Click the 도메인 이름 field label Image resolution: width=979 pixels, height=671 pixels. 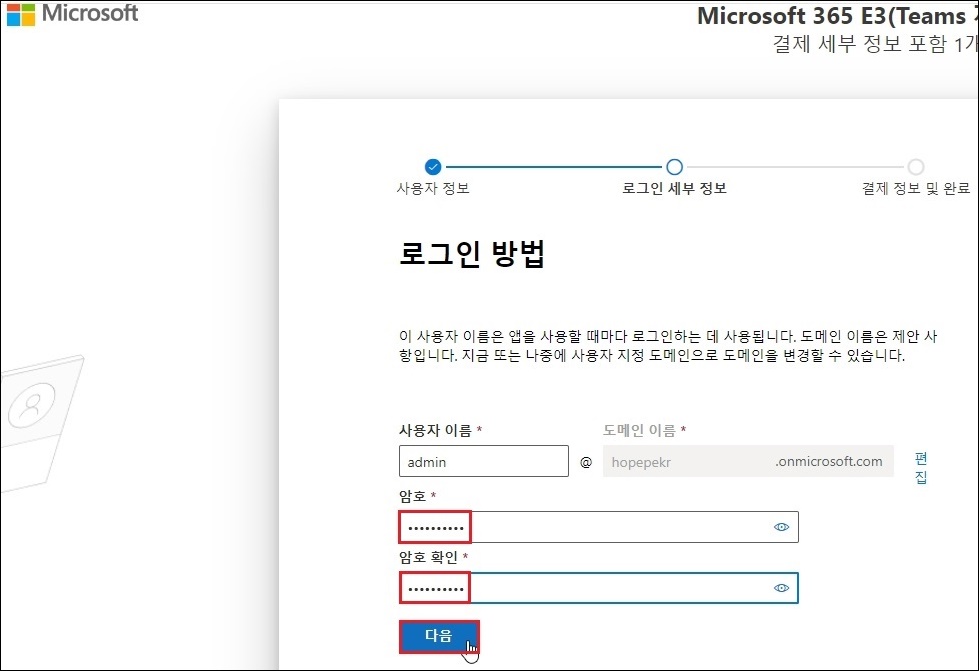[639, 430]
